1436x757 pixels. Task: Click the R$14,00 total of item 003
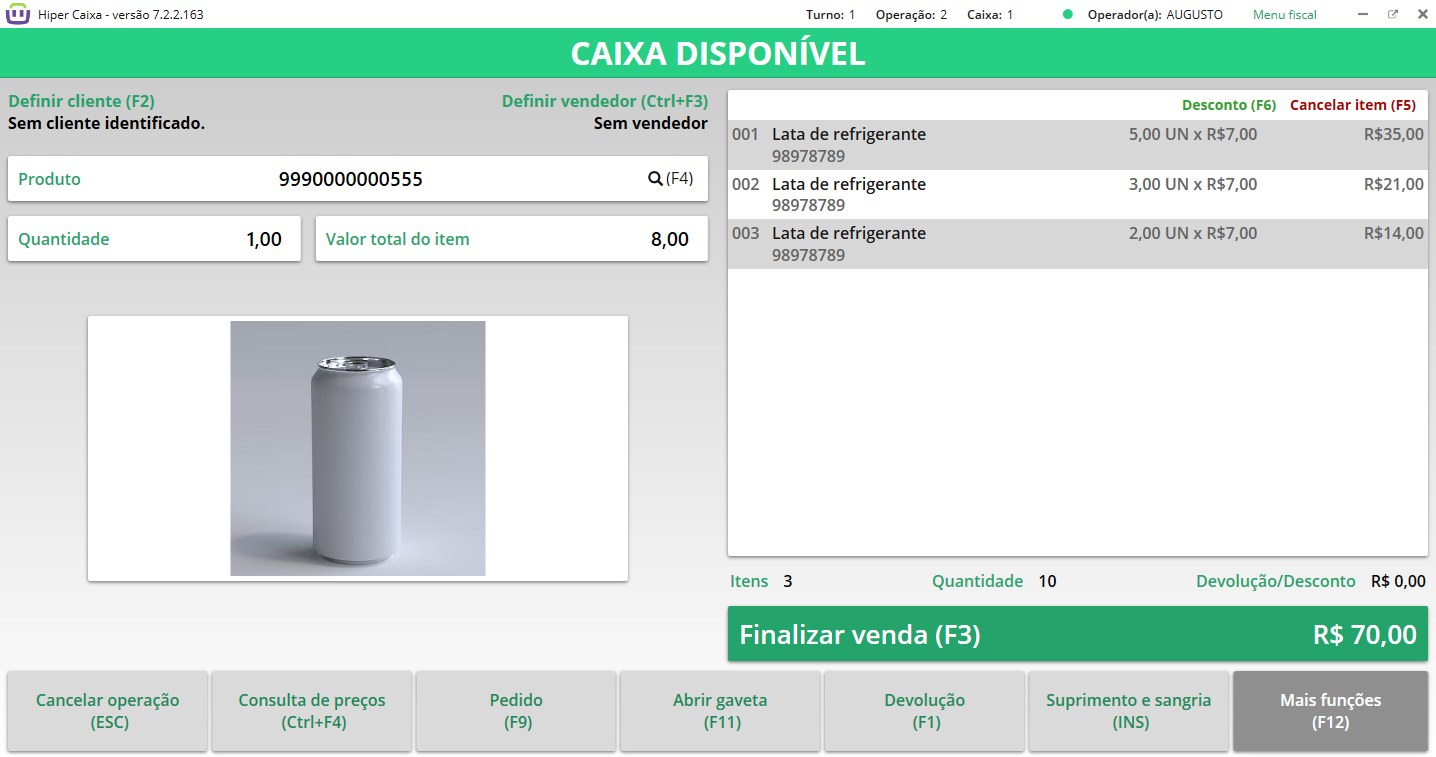coord(1394,233)
